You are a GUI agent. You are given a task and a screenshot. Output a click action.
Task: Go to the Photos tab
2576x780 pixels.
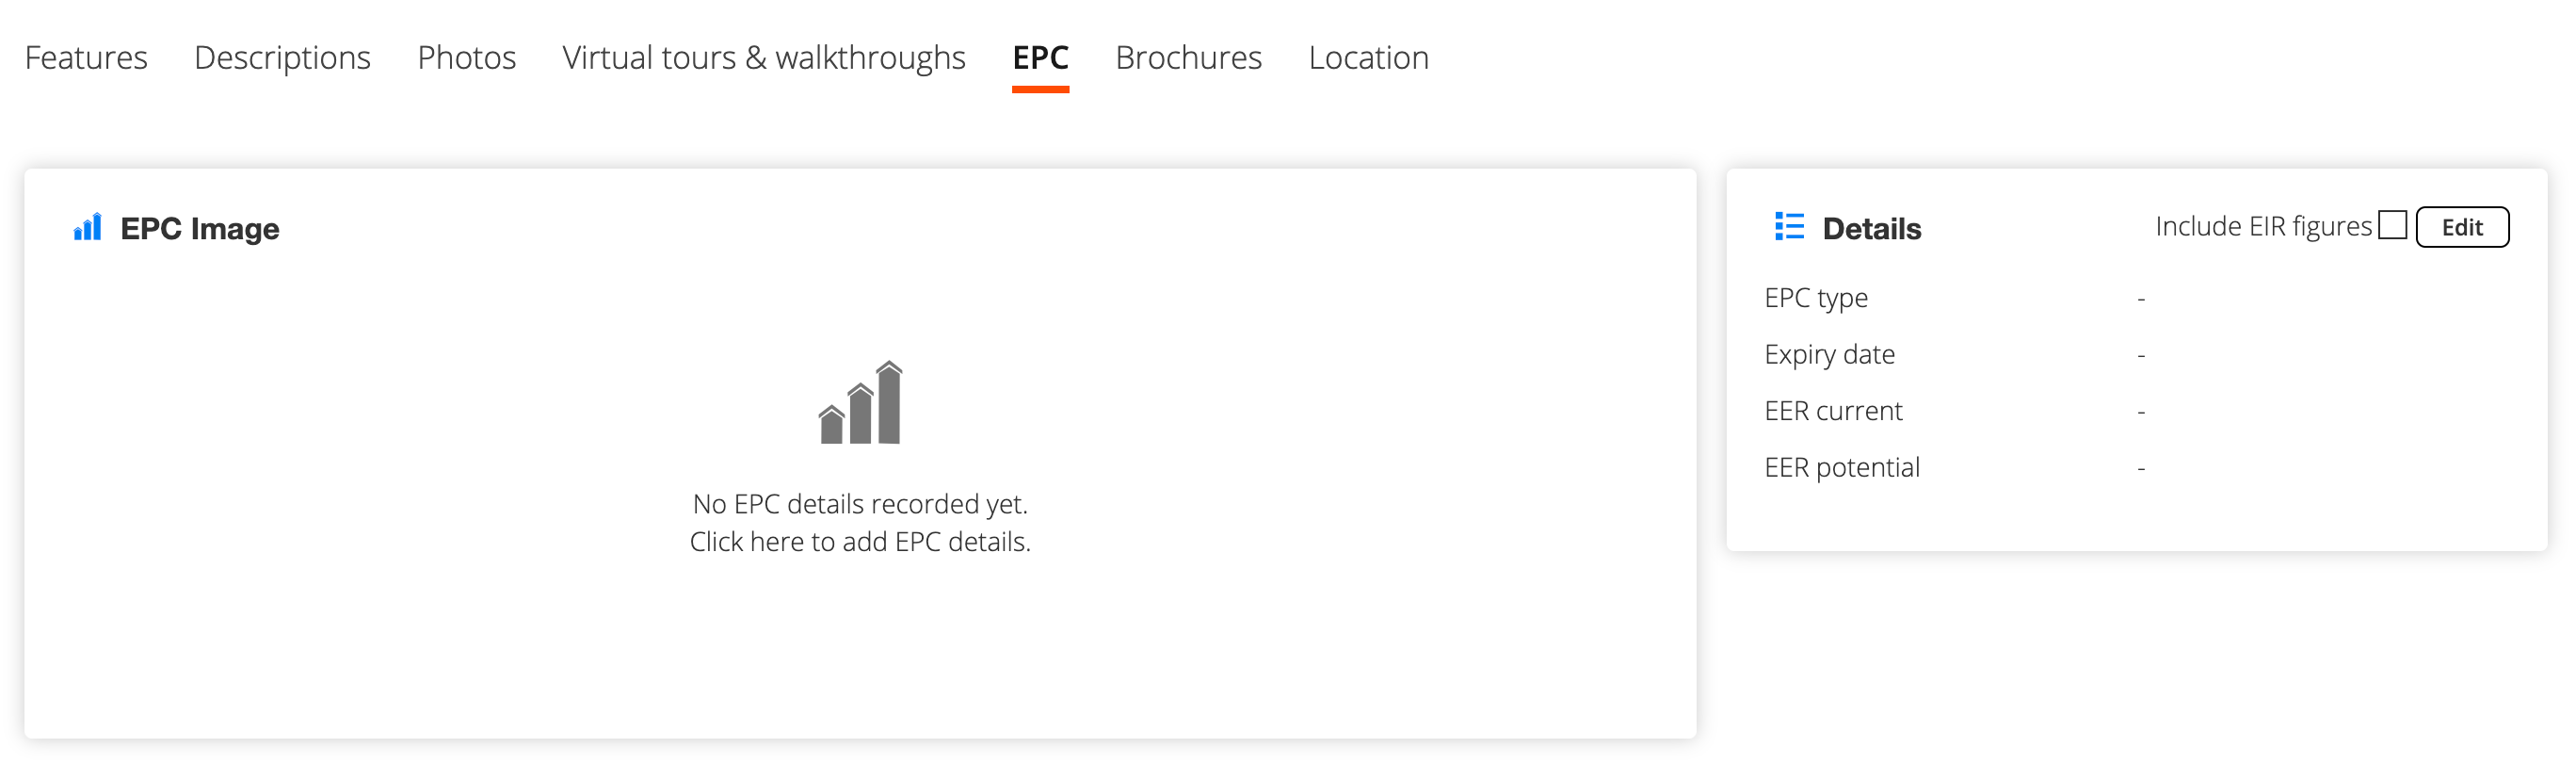tap(466, 58)
